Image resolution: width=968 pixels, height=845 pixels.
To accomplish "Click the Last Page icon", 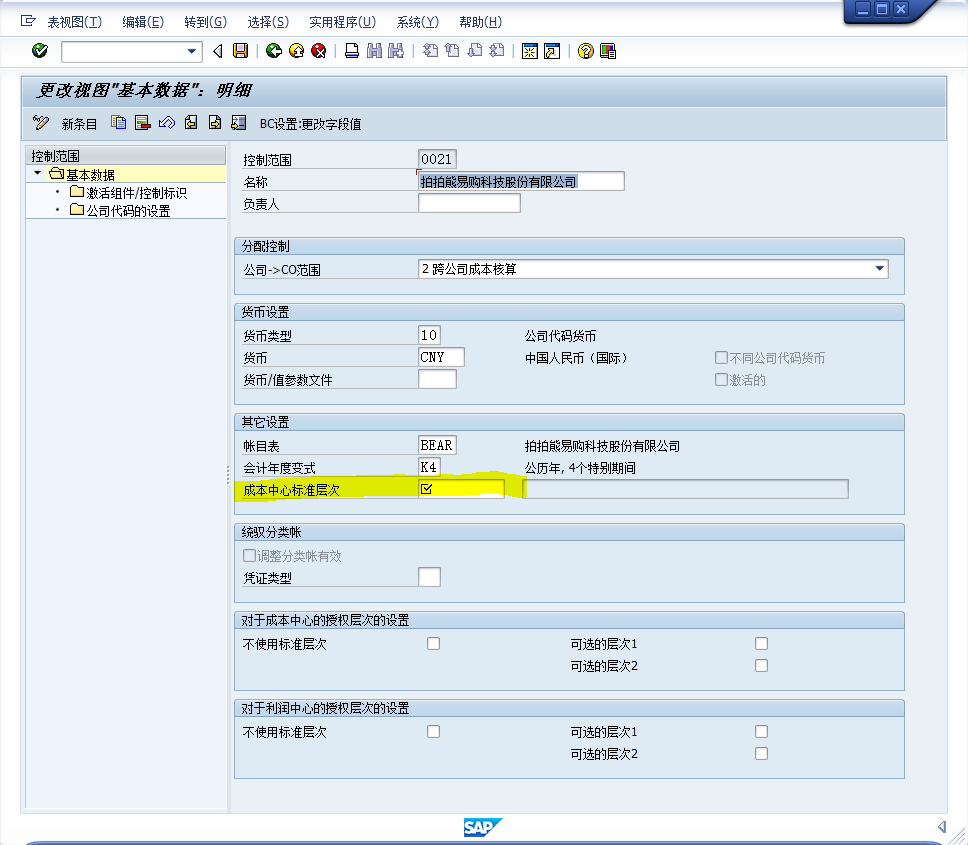I will coord(497,51).
